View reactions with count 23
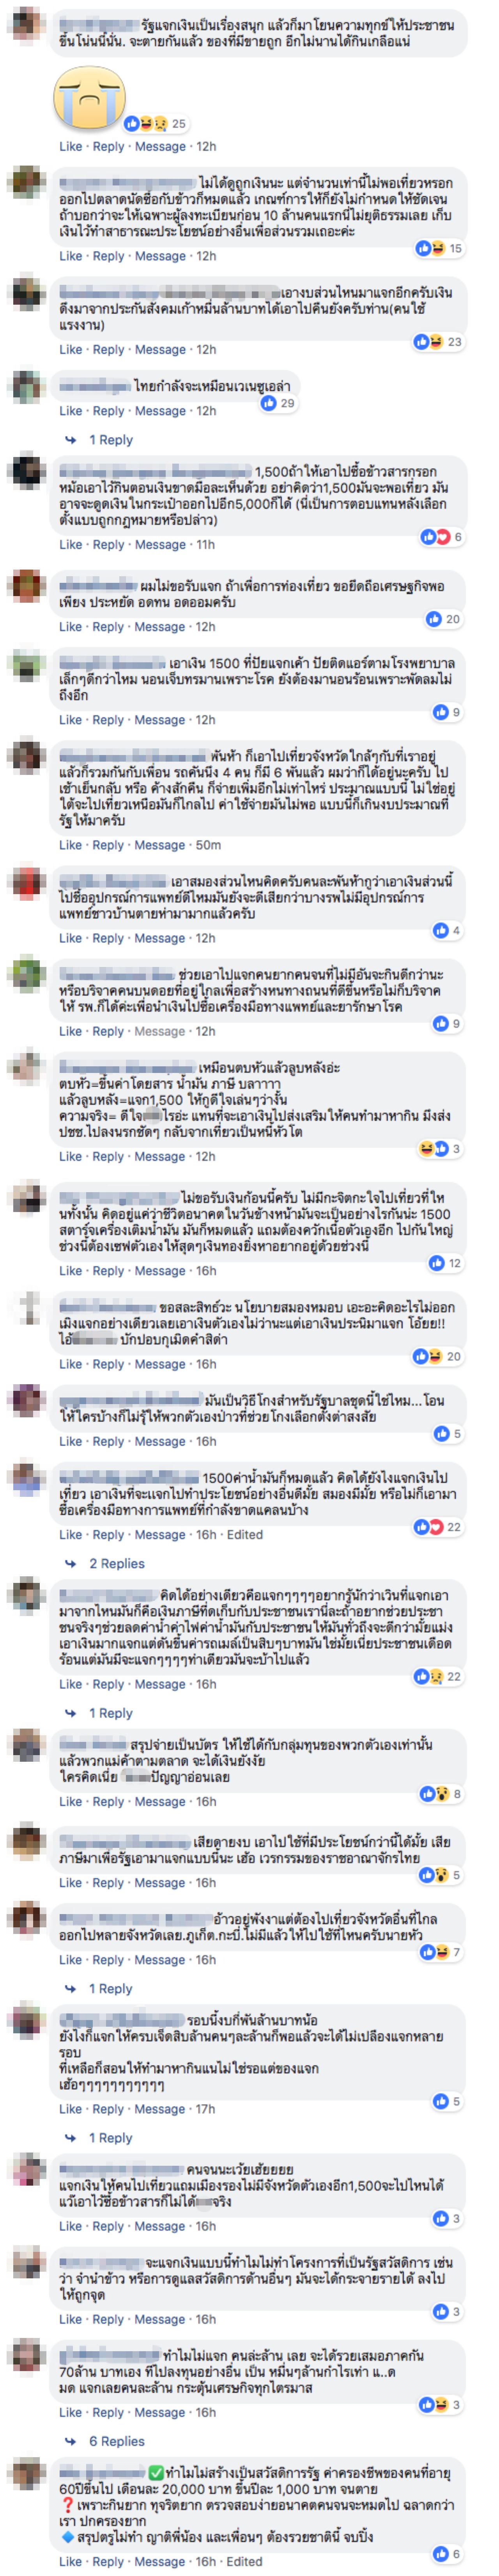 (439, 342)
